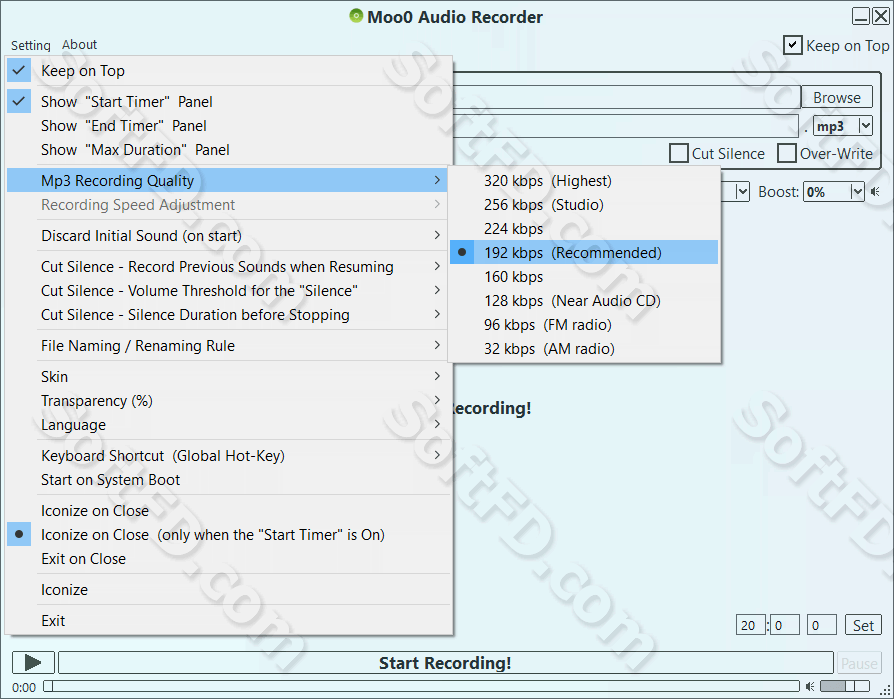Click the Moo0 Audio Recorder logo icon
Image resolution: width=894 pixels, height=699 pixels.
coord(356,16)
